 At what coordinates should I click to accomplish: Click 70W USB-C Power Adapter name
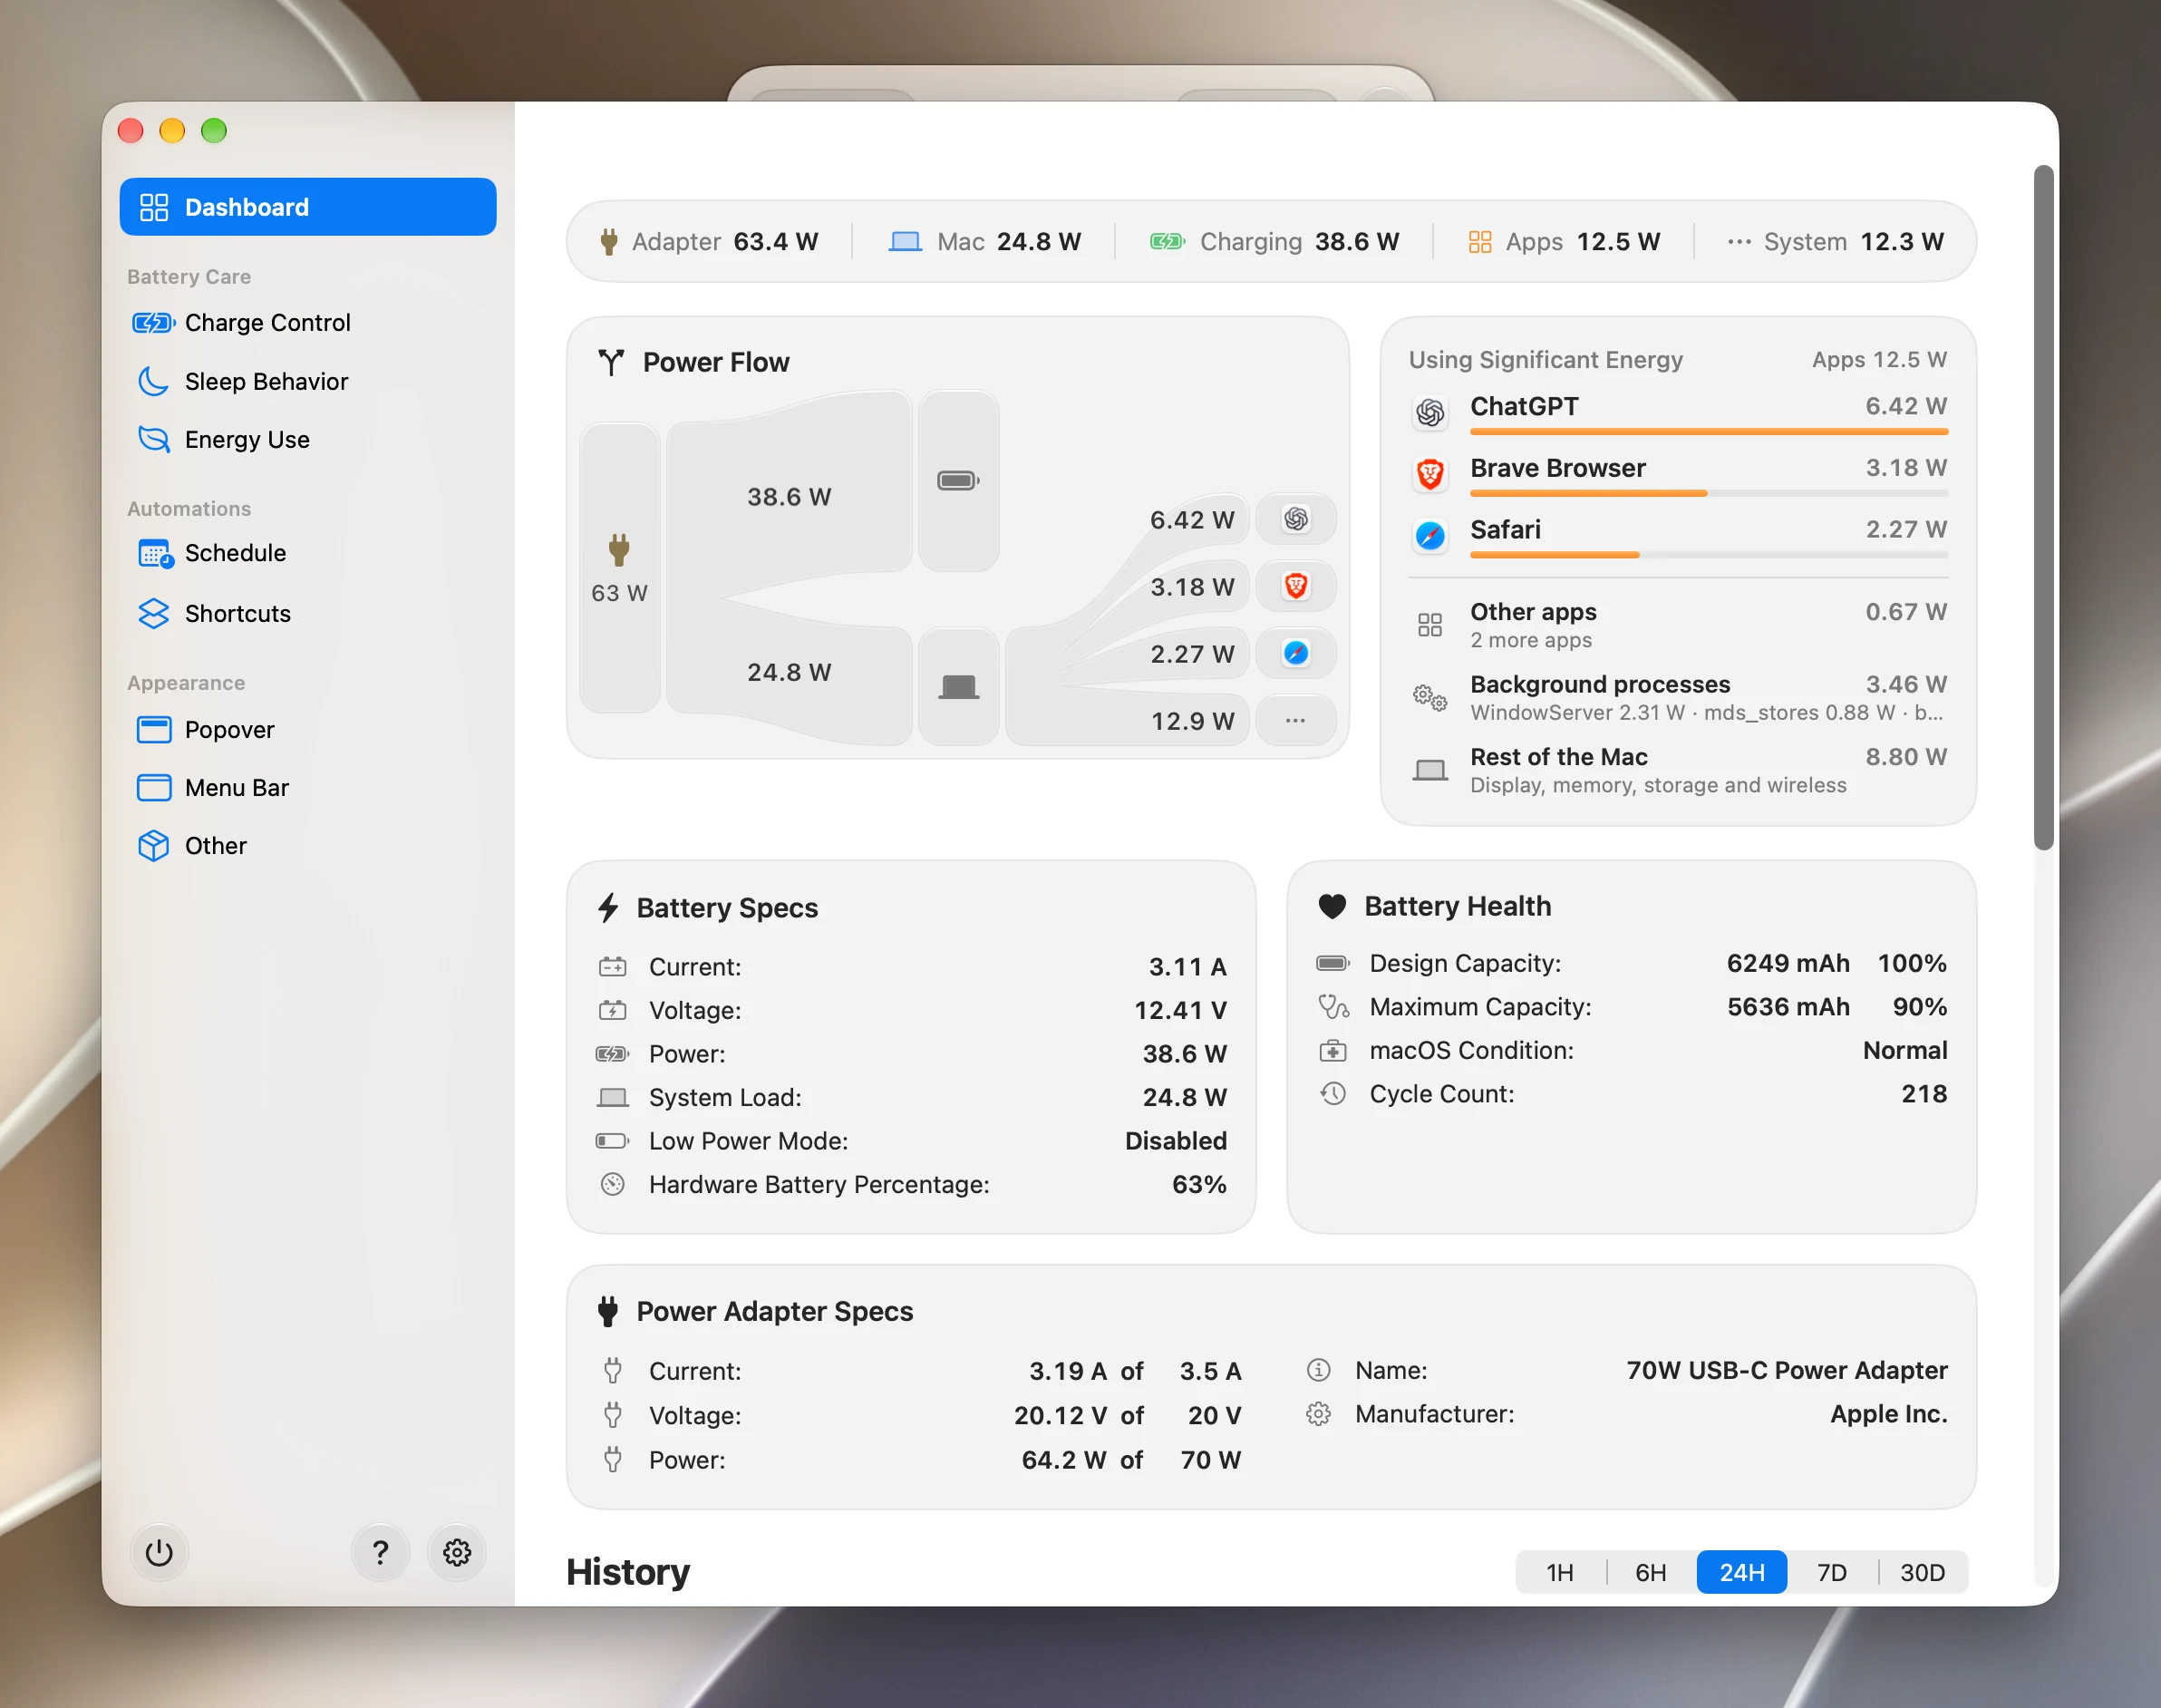click(1787, 1370)
